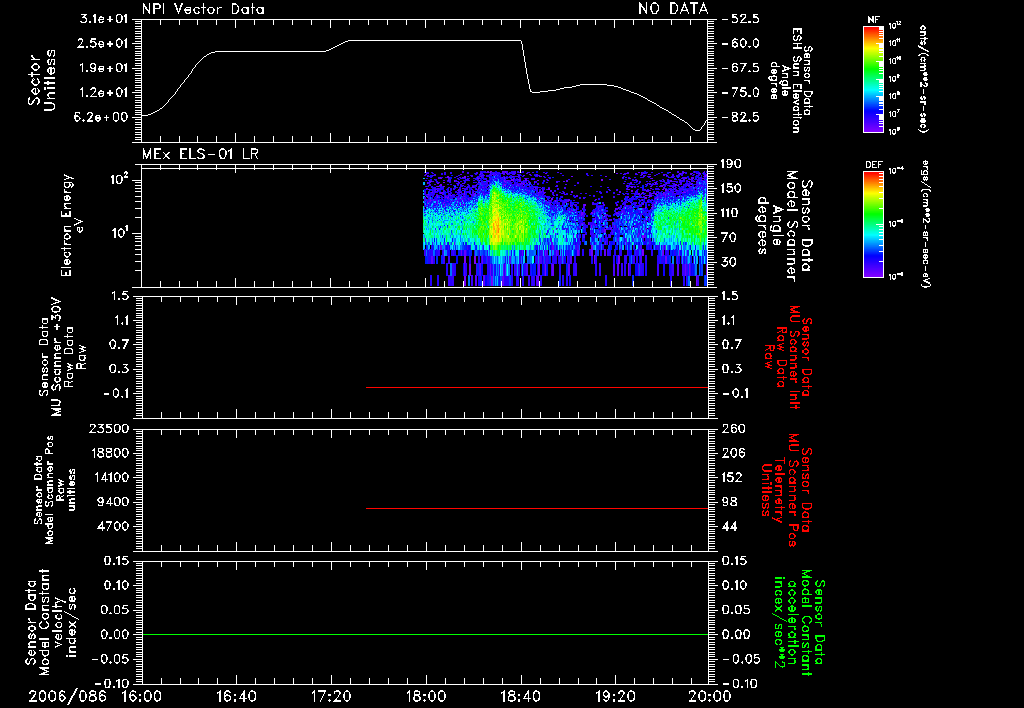Click the 'Electron Energy eV' axis title
1024x708 pixels.
coord(72,225)
